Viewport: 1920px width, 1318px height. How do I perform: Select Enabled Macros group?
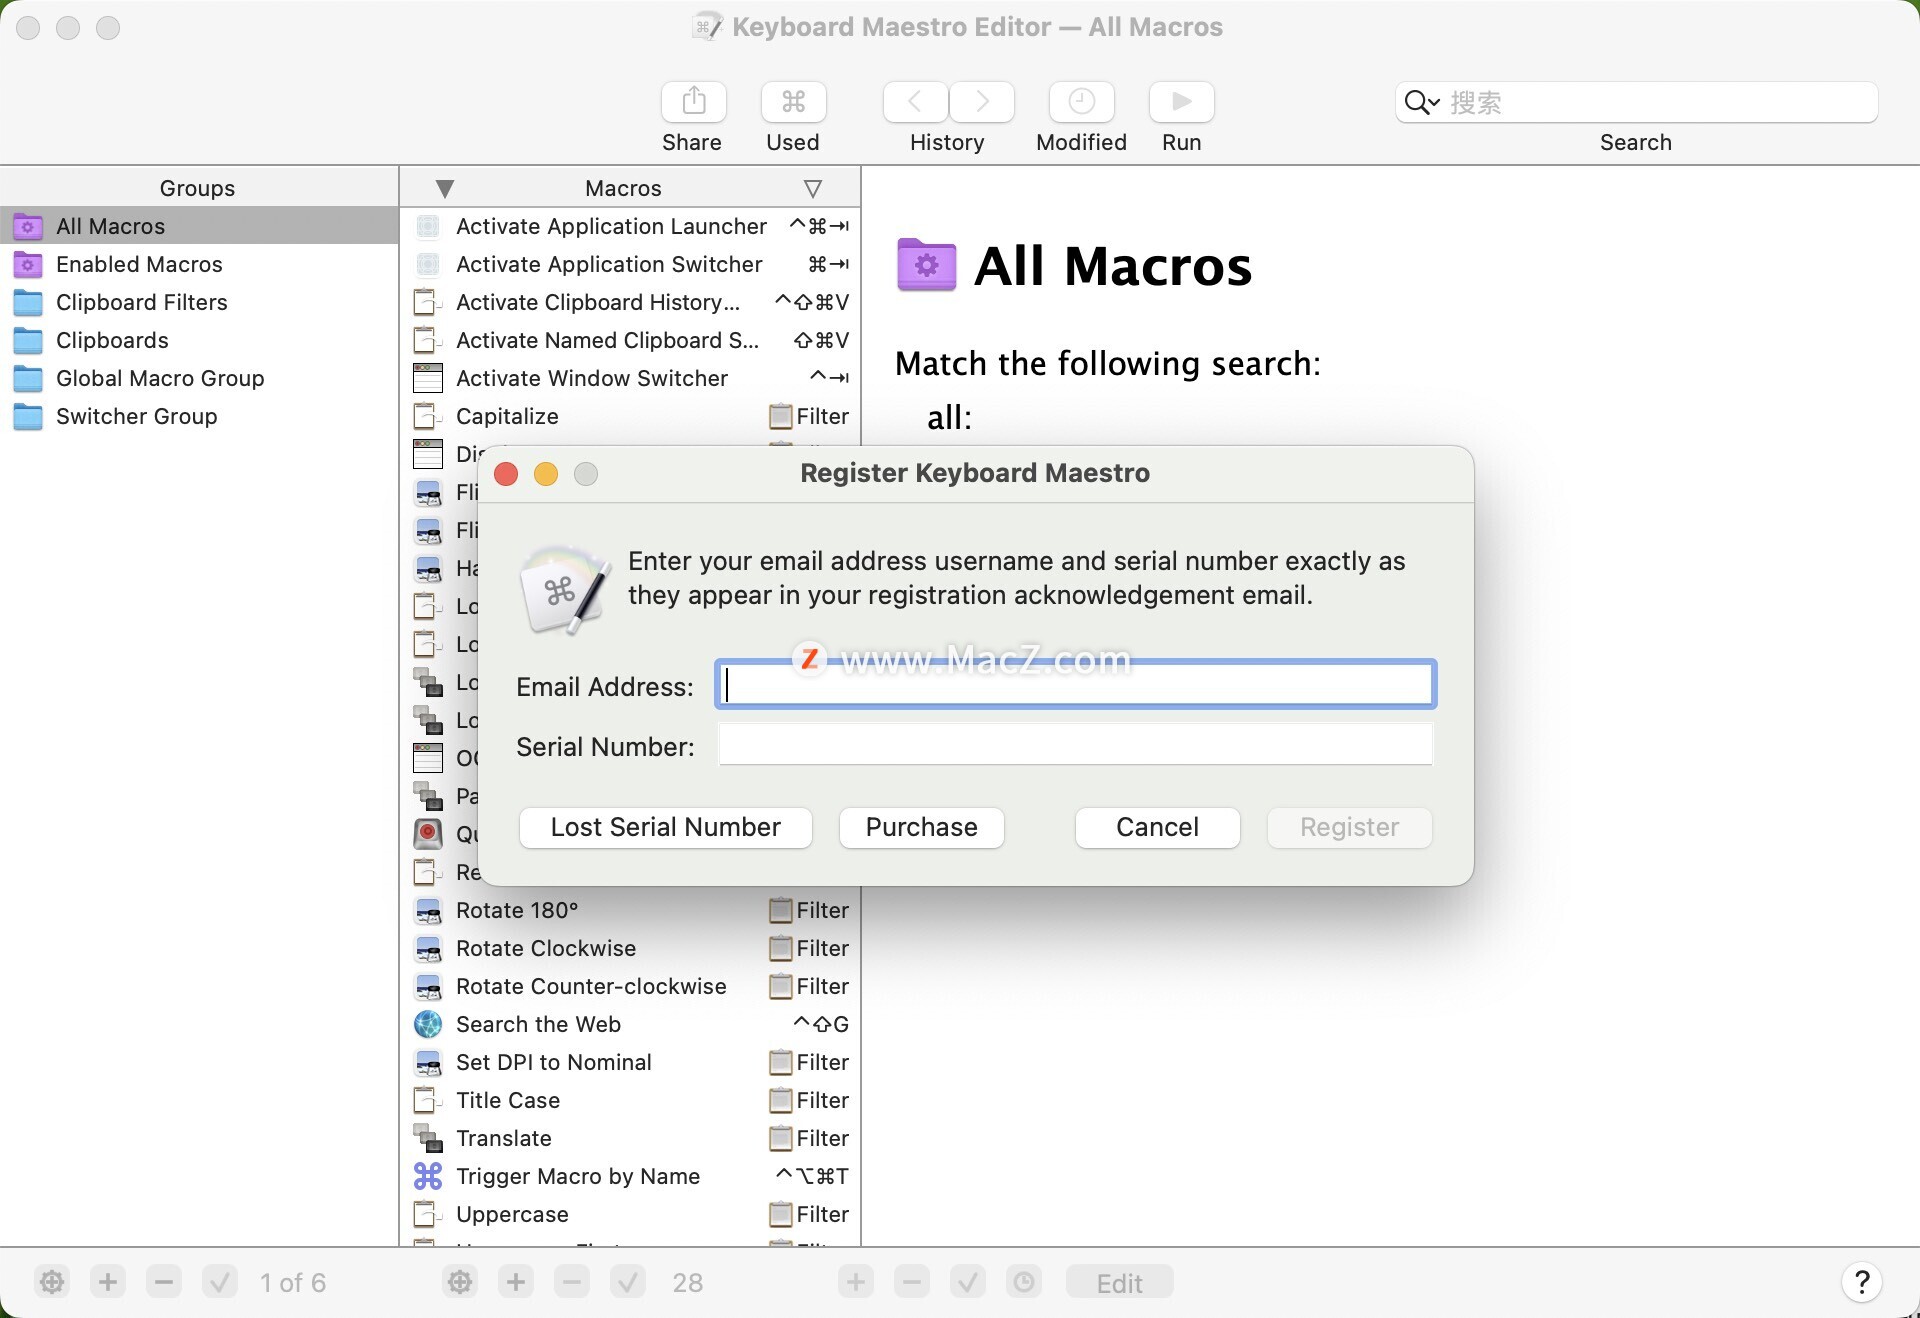[199, 264]
